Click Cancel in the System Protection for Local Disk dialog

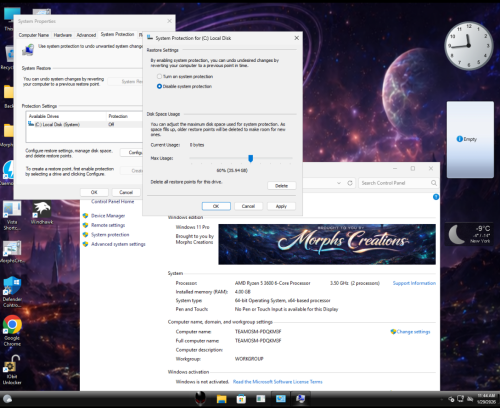pos(248,206)
